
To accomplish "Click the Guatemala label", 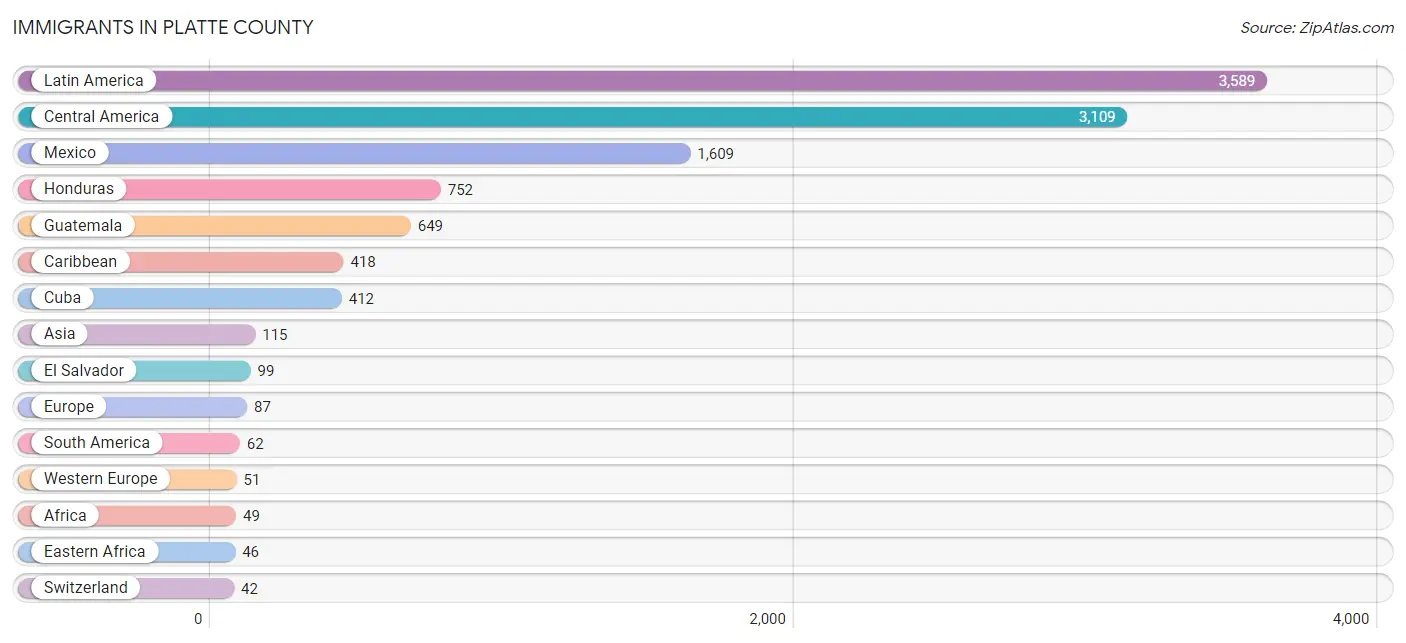I will 83,225.
